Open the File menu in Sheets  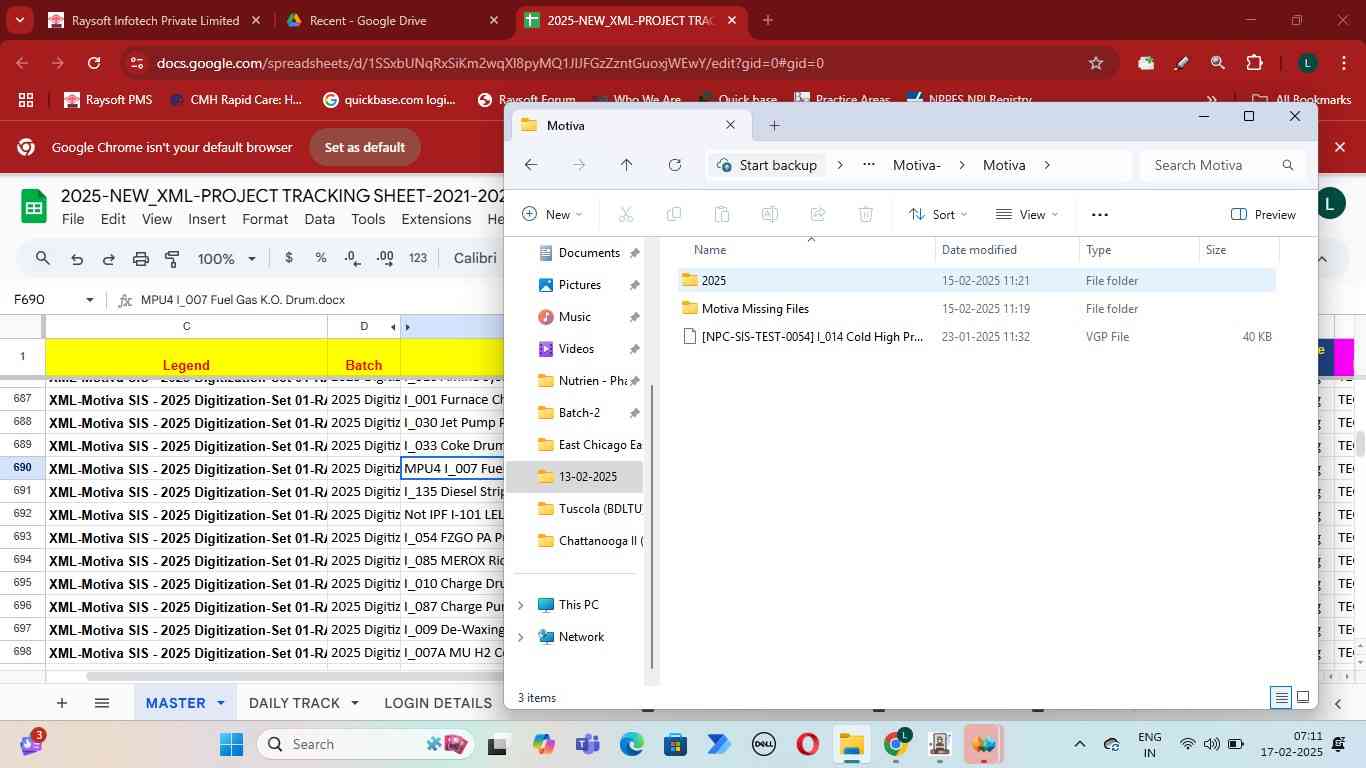coord(73,219)
